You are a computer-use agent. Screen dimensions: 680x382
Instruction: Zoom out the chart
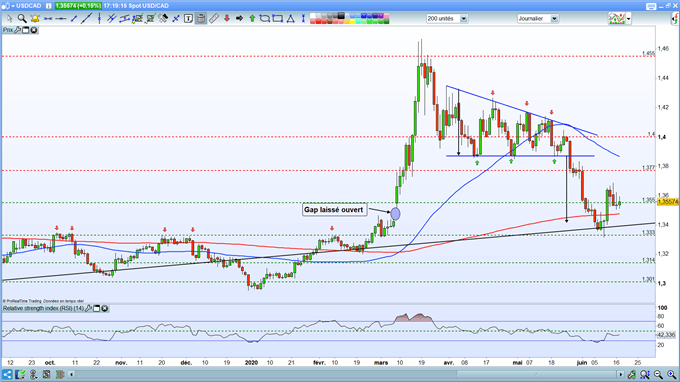click(x=658, y=374)
